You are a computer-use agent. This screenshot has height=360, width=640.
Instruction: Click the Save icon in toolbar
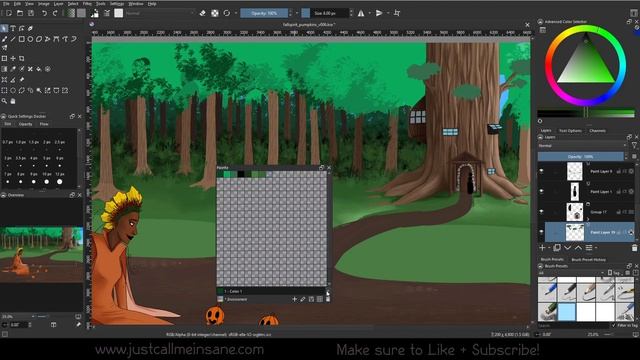click(31, 13)
